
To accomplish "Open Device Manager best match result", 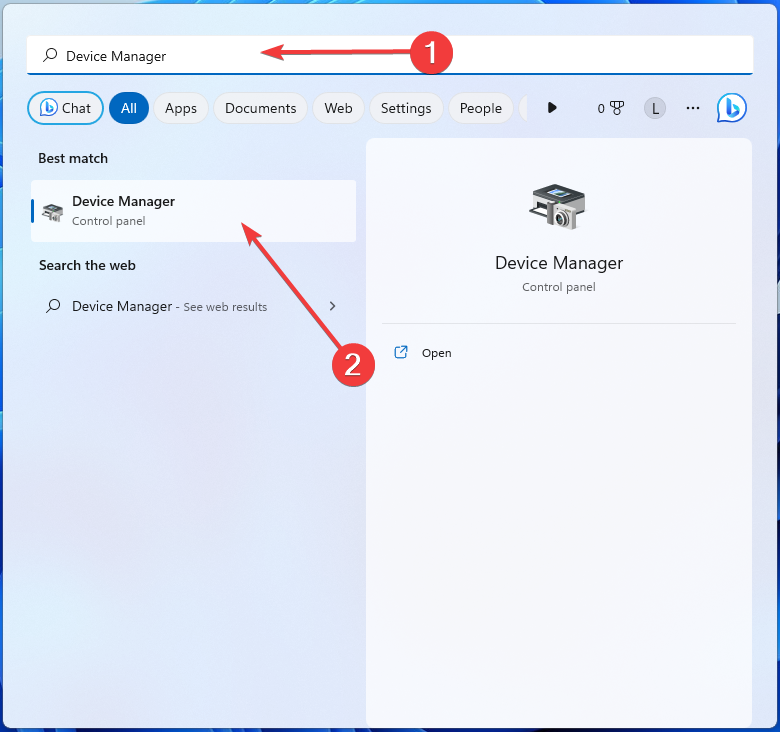I will click(194, 211).
